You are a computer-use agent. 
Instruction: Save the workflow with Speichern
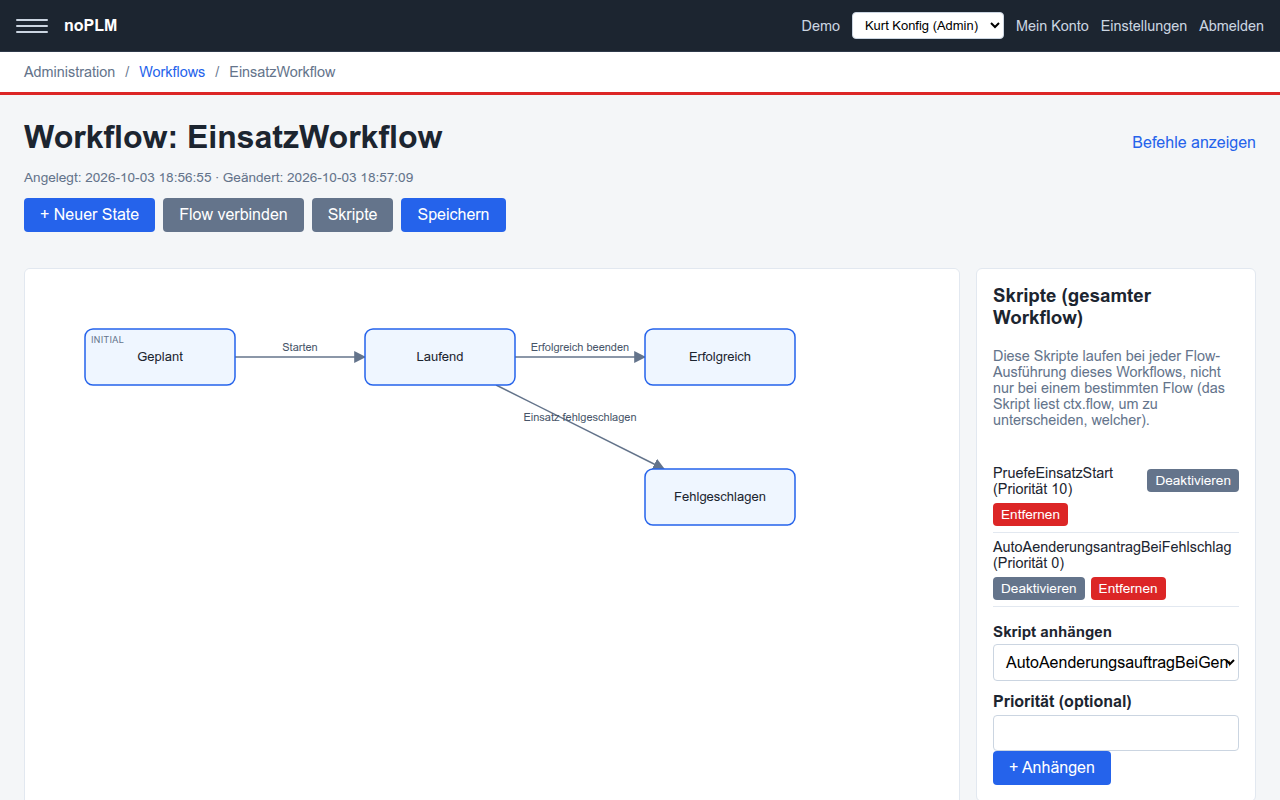pos(453,215)
